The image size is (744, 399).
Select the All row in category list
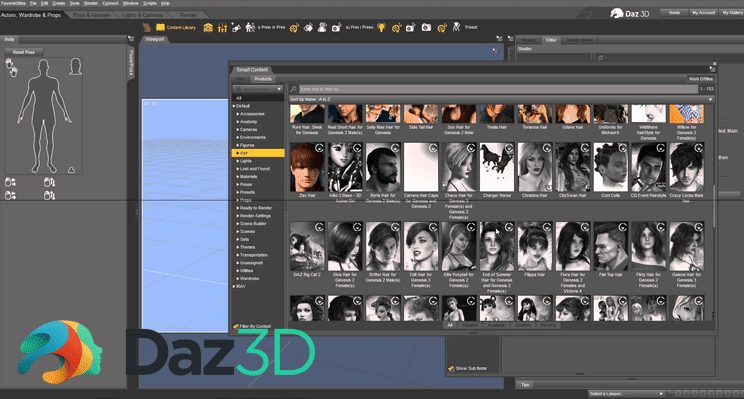click(x=258, y=98)
